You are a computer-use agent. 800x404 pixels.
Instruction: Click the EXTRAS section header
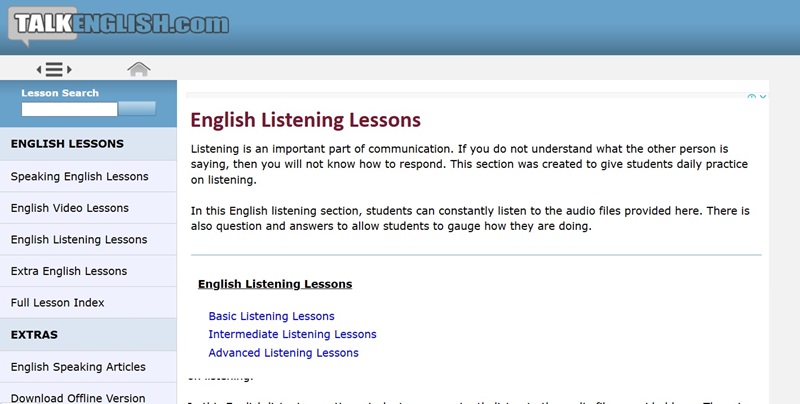tap(34, 335)
